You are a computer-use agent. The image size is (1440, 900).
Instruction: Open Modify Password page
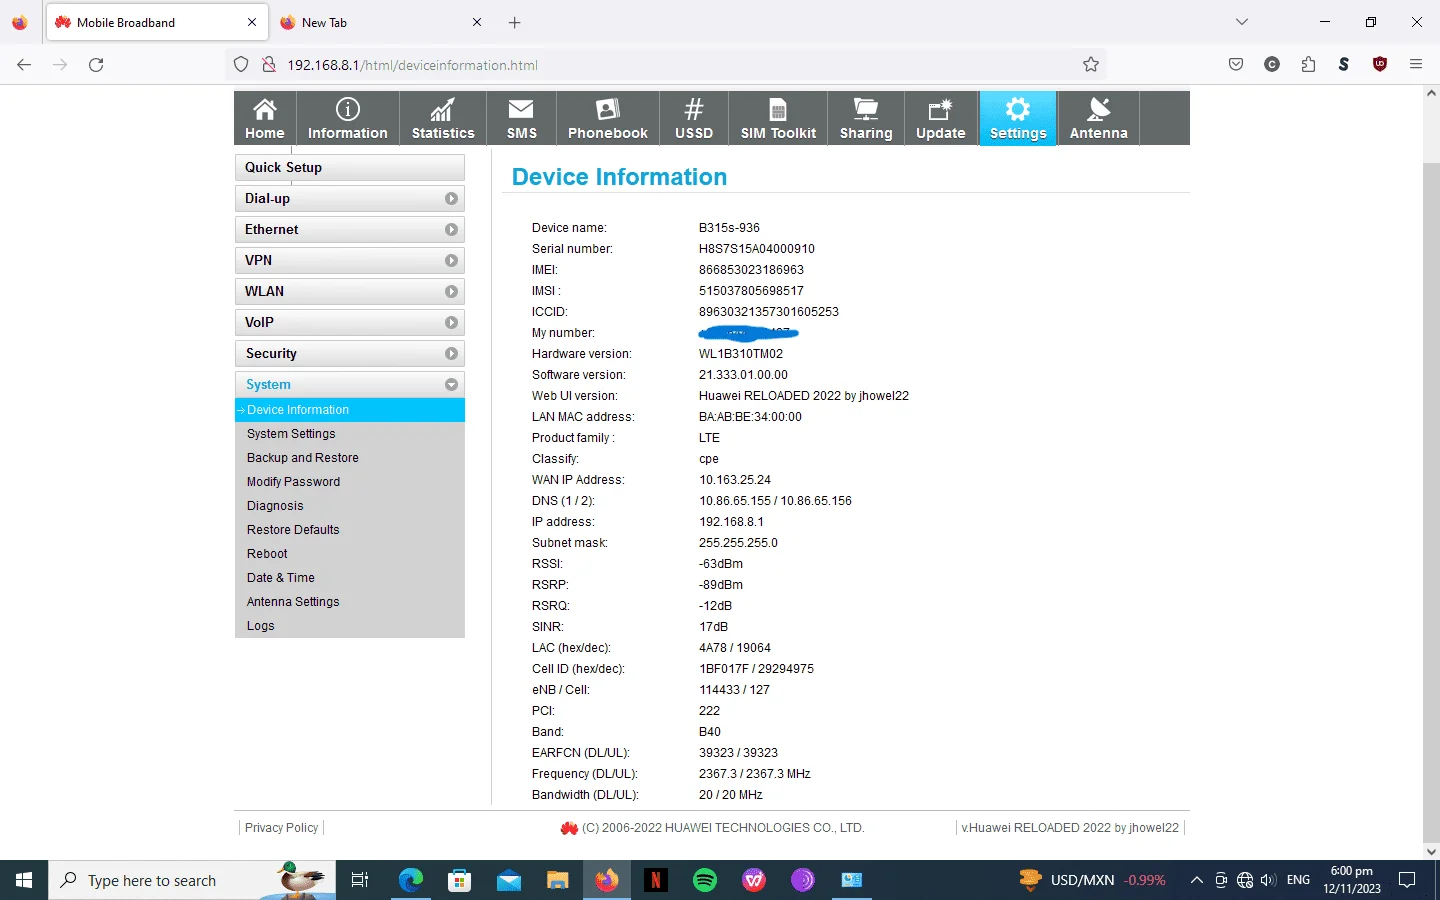[293, 482]
